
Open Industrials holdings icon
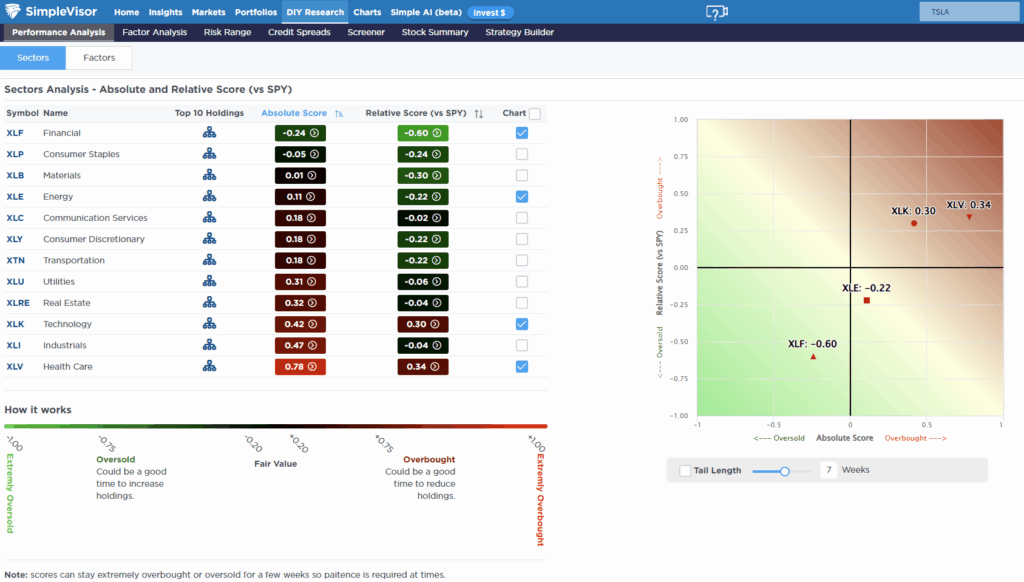point(209,345)
